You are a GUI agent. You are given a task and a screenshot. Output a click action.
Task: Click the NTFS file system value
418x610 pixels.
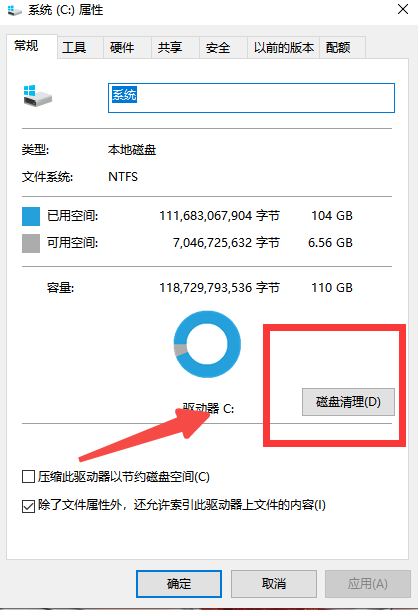pos(123,177)
